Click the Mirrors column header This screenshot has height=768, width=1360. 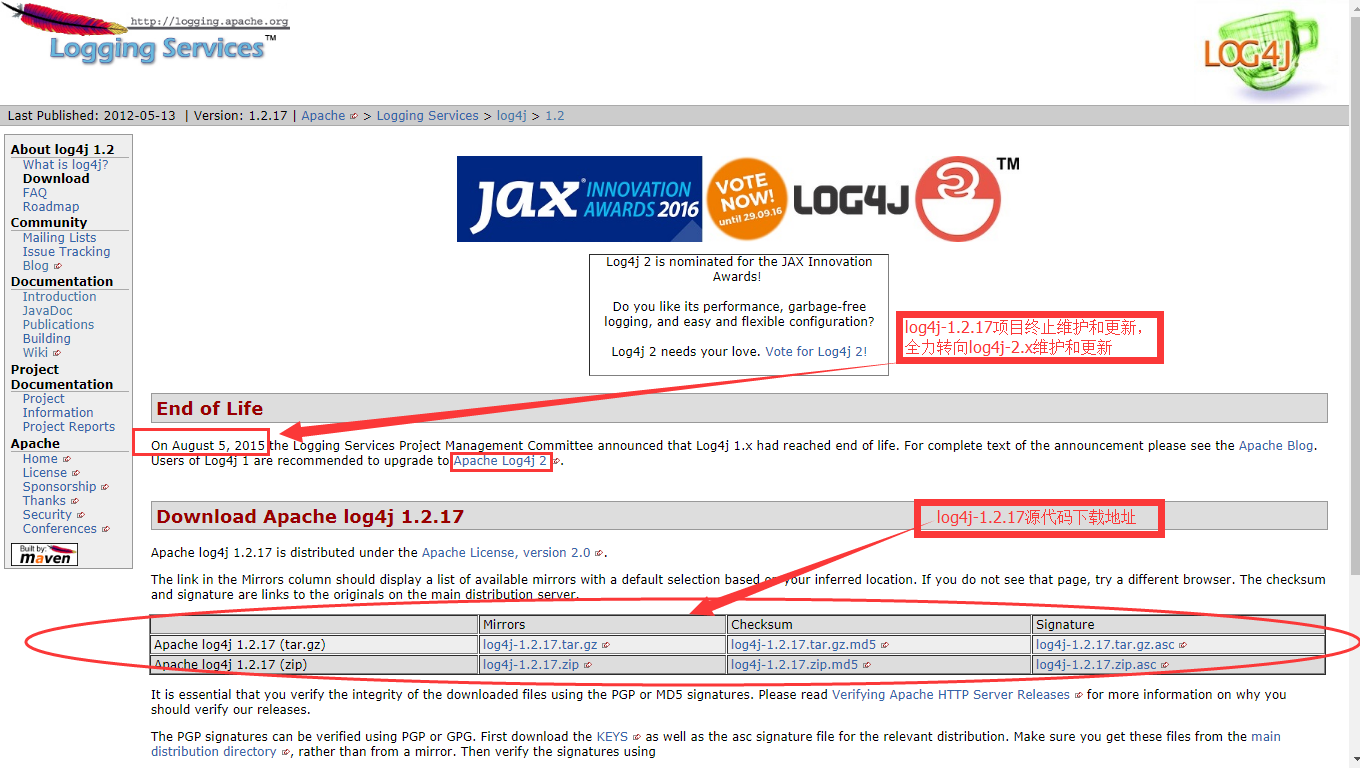(x=604, y=625)
